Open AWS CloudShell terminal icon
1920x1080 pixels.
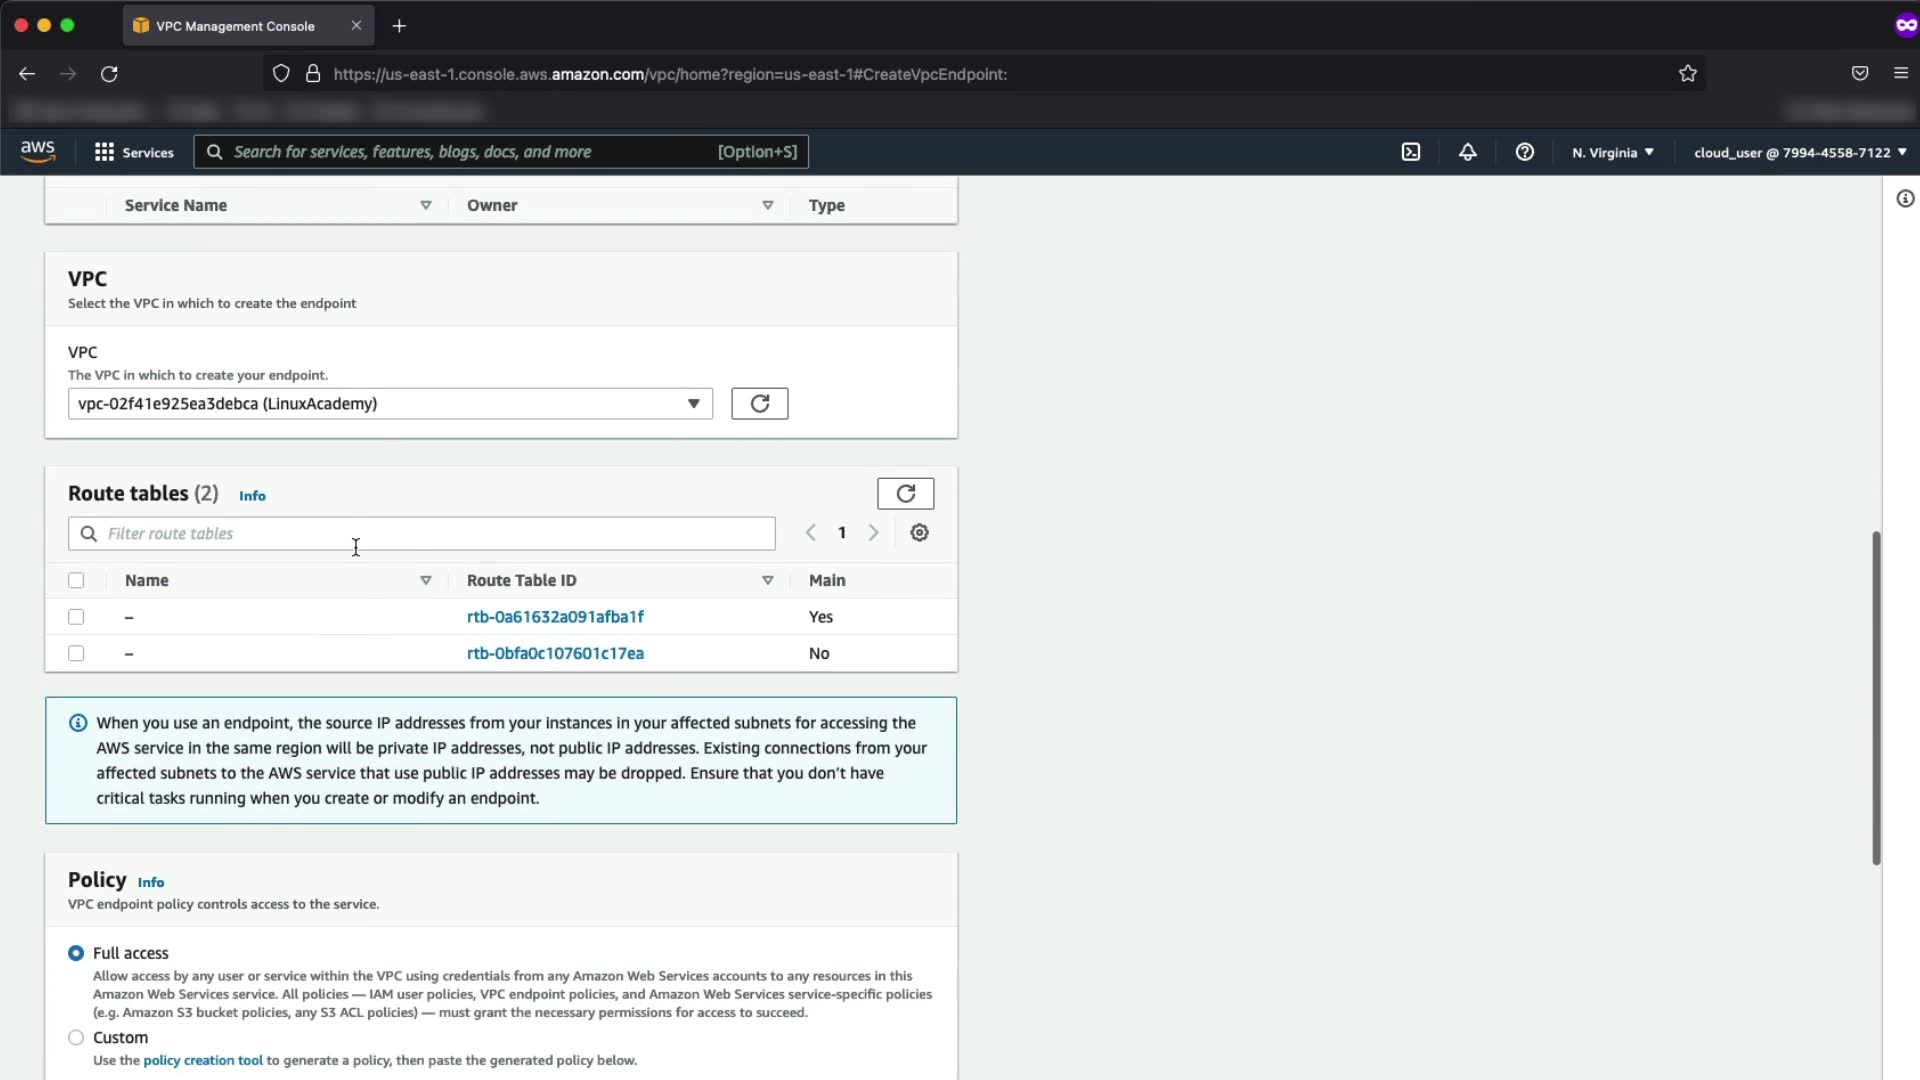[x=1410, y=152]
